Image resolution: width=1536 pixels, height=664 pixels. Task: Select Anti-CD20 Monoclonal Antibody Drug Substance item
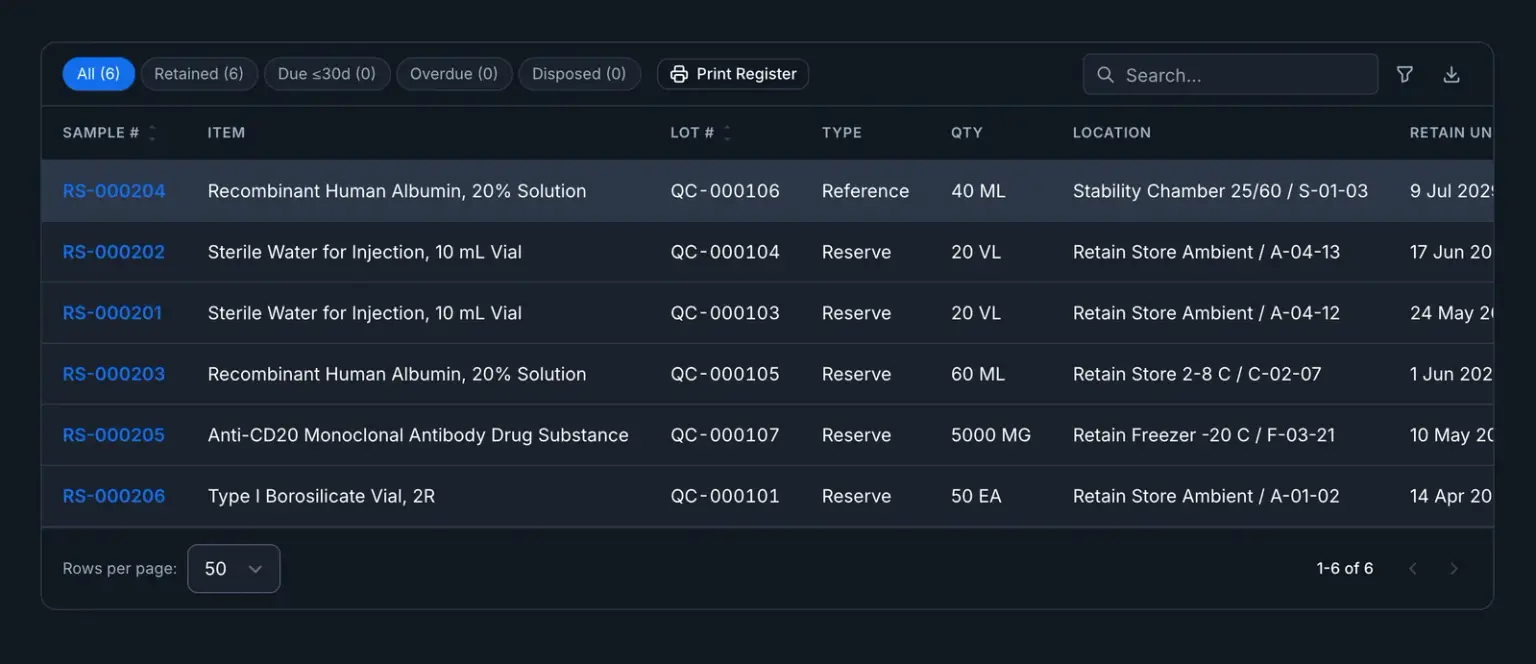coord(418,435)
